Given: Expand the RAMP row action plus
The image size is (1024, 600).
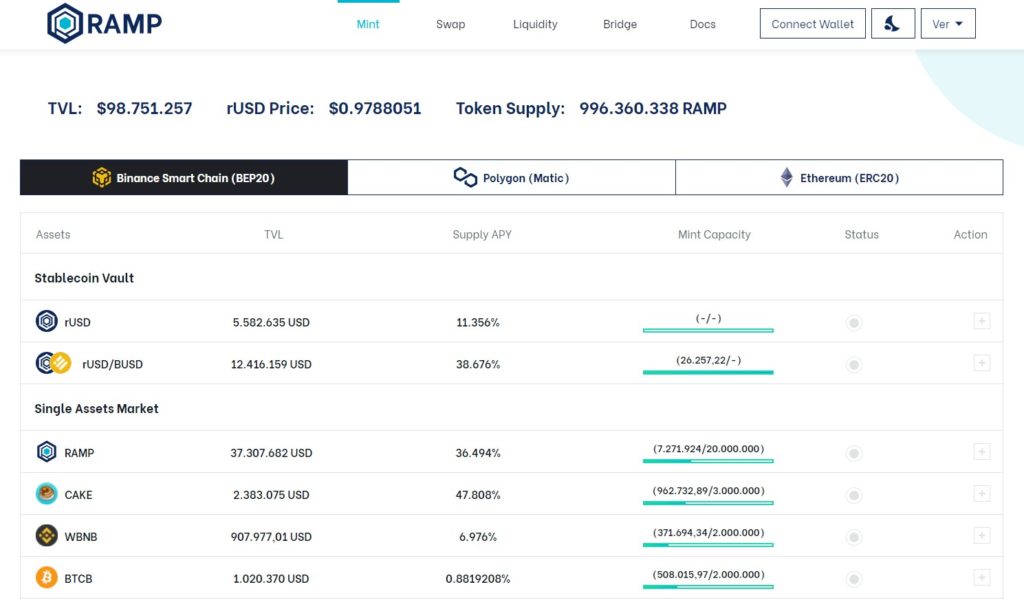Looking at the screenshot, I should click(x=982, y=452).
